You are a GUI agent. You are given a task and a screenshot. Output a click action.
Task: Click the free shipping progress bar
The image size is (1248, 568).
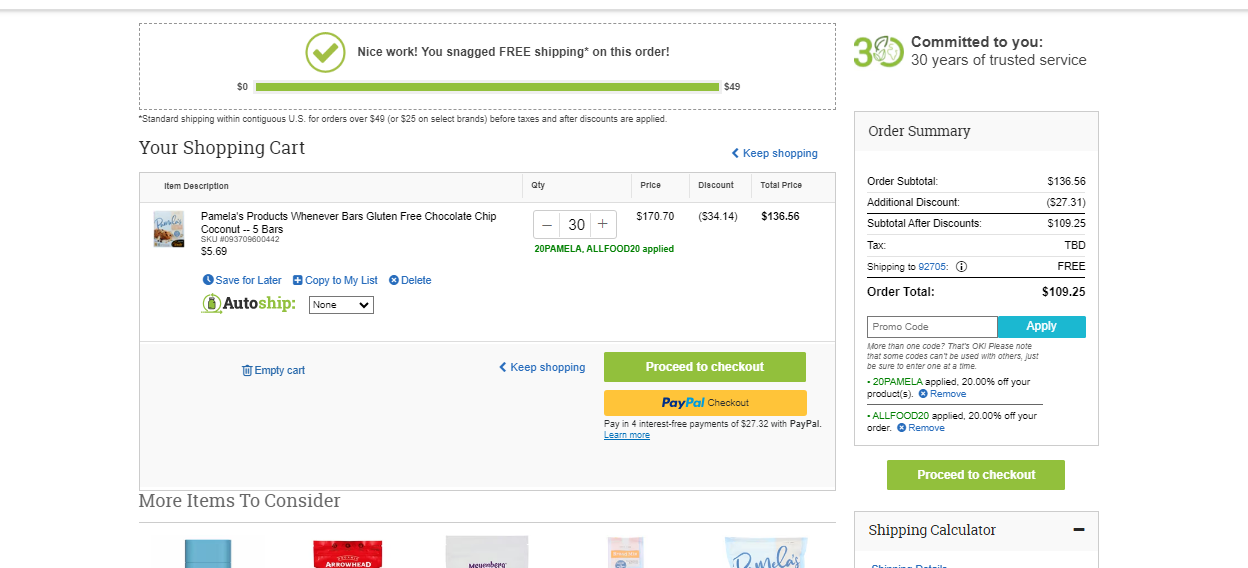click(x=487, y=87)
